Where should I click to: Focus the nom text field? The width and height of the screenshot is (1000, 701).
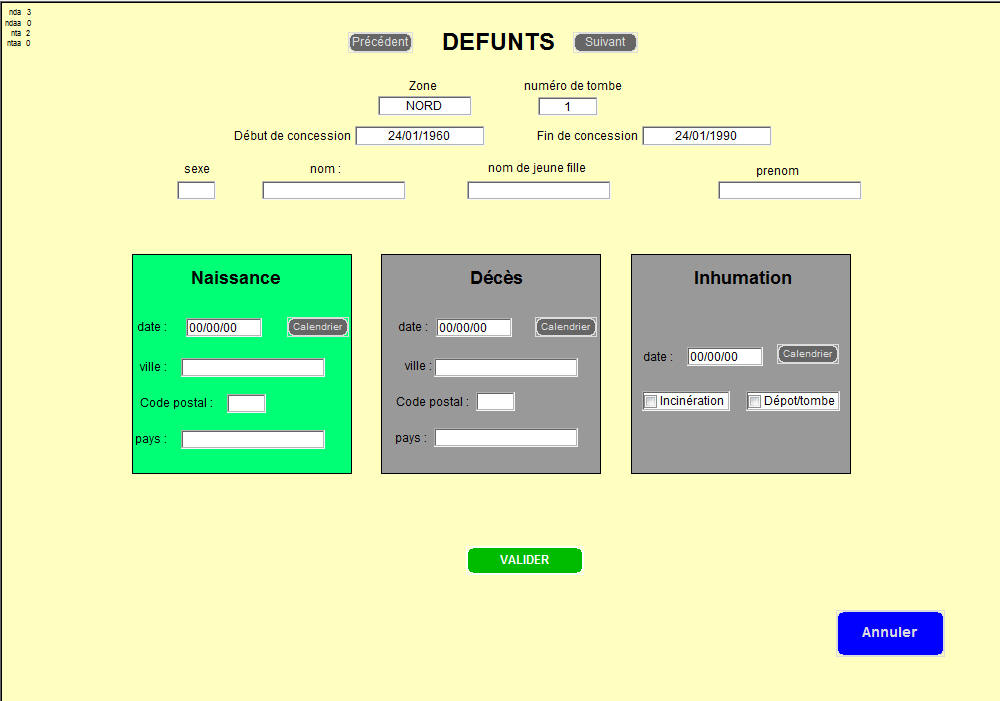(333, 190)
